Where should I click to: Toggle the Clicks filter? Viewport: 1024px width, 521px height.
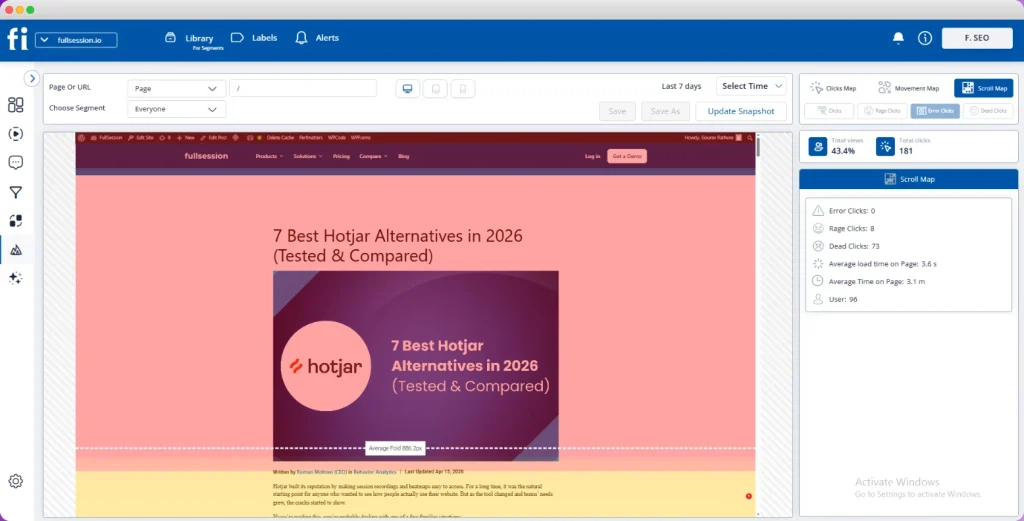[829, 111]
